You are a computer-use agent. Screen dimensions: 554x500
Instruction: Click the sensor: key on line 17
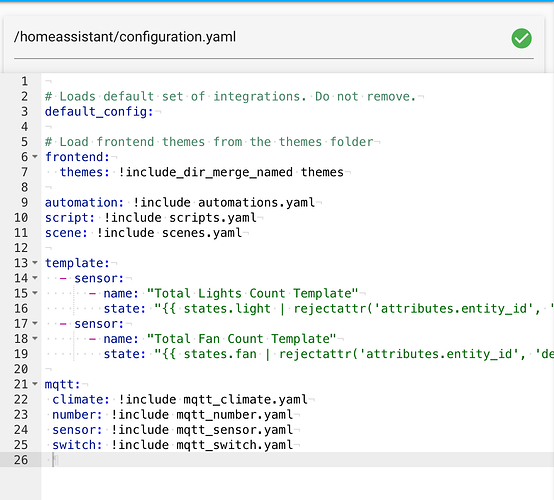click(x=99, y=324)
